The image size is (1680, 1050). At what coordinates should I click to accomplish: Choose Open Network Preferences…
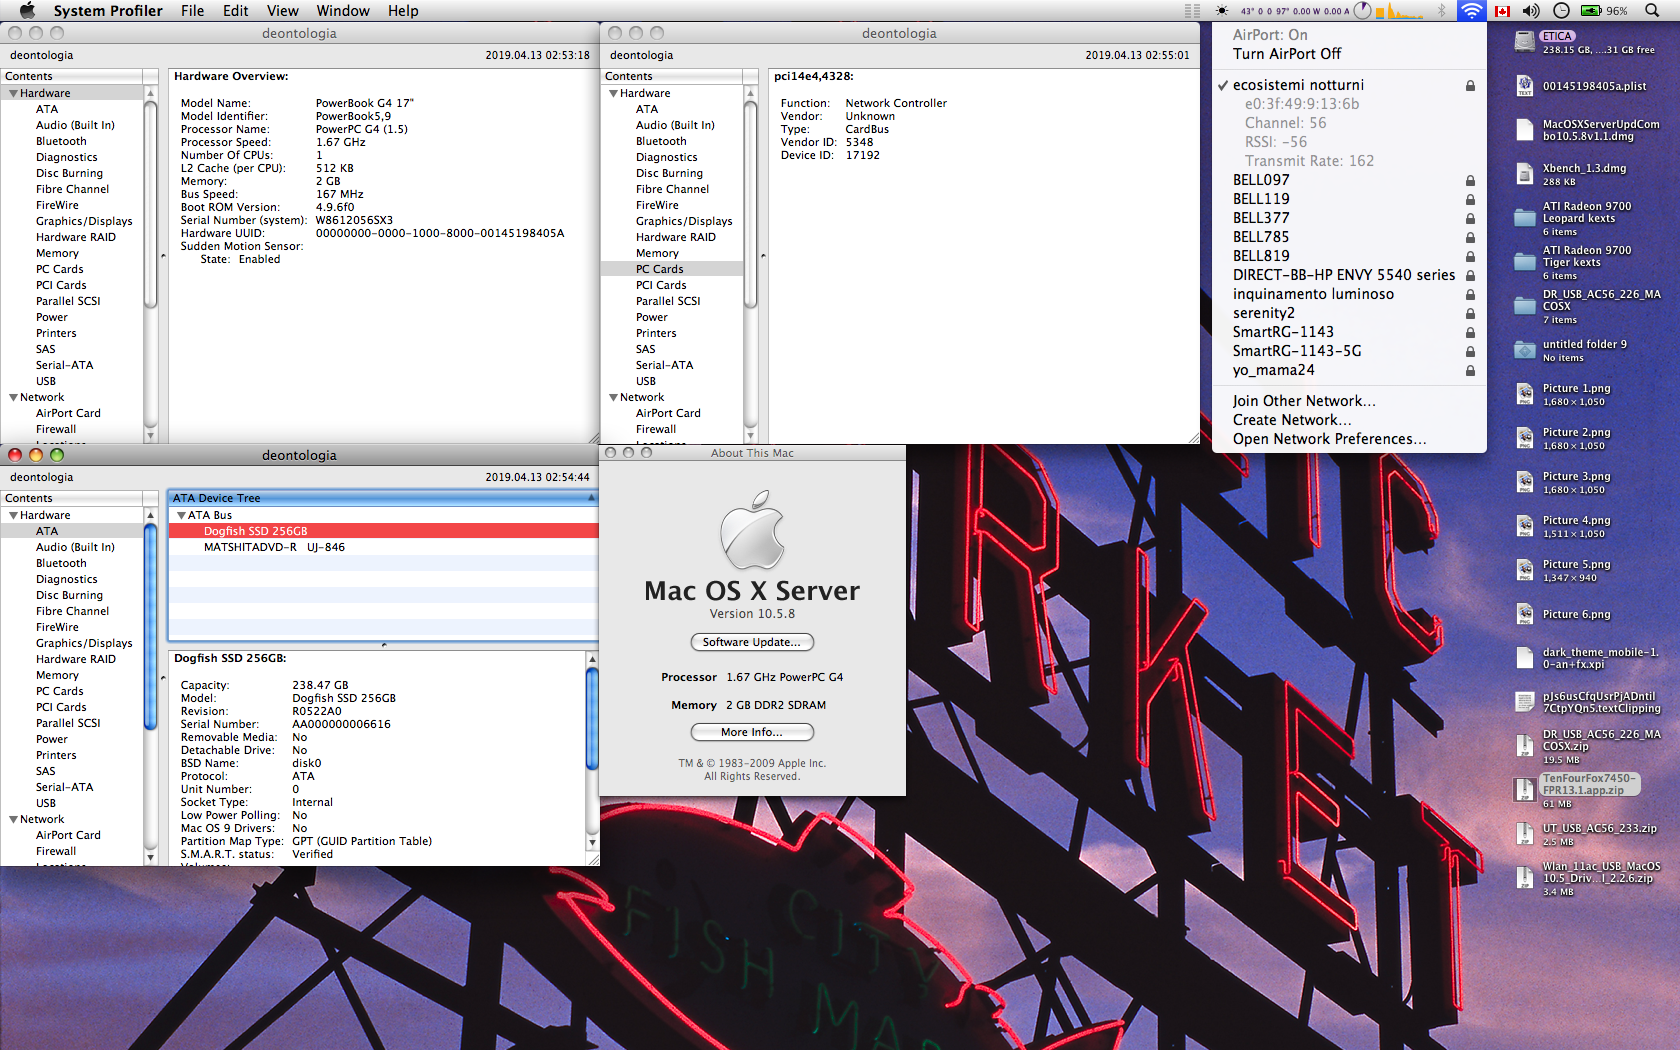pyautogui.click(x=1349, y=439)
